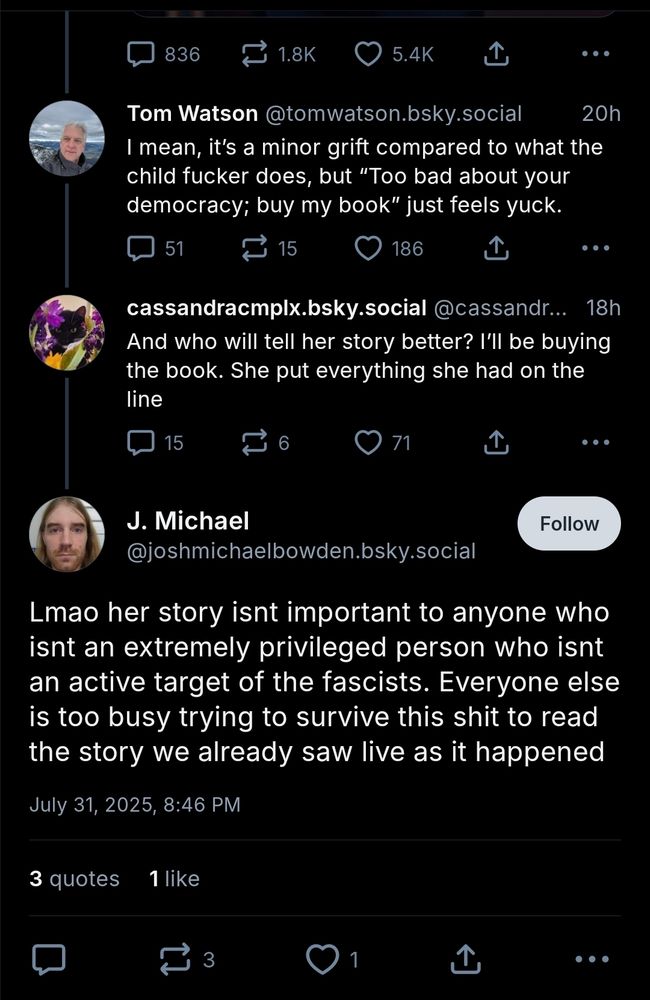The image size is (650, 1000).
Task: Open Tom Watson's profile picture
Action: point(66,138)
